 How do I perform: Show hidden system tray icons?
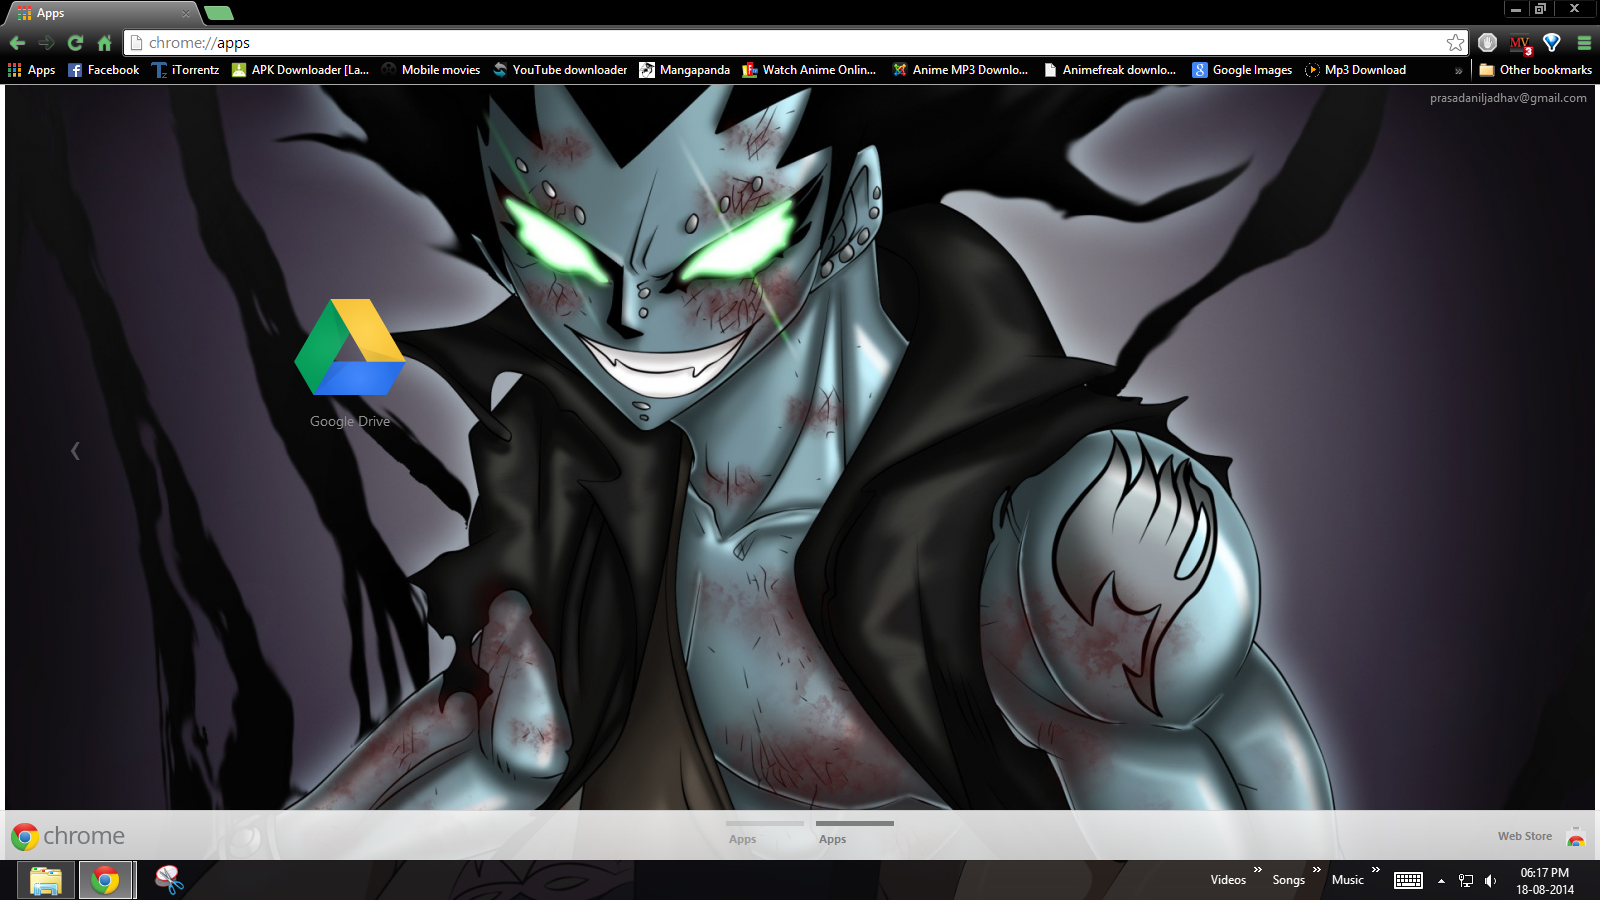[1441, 881]
